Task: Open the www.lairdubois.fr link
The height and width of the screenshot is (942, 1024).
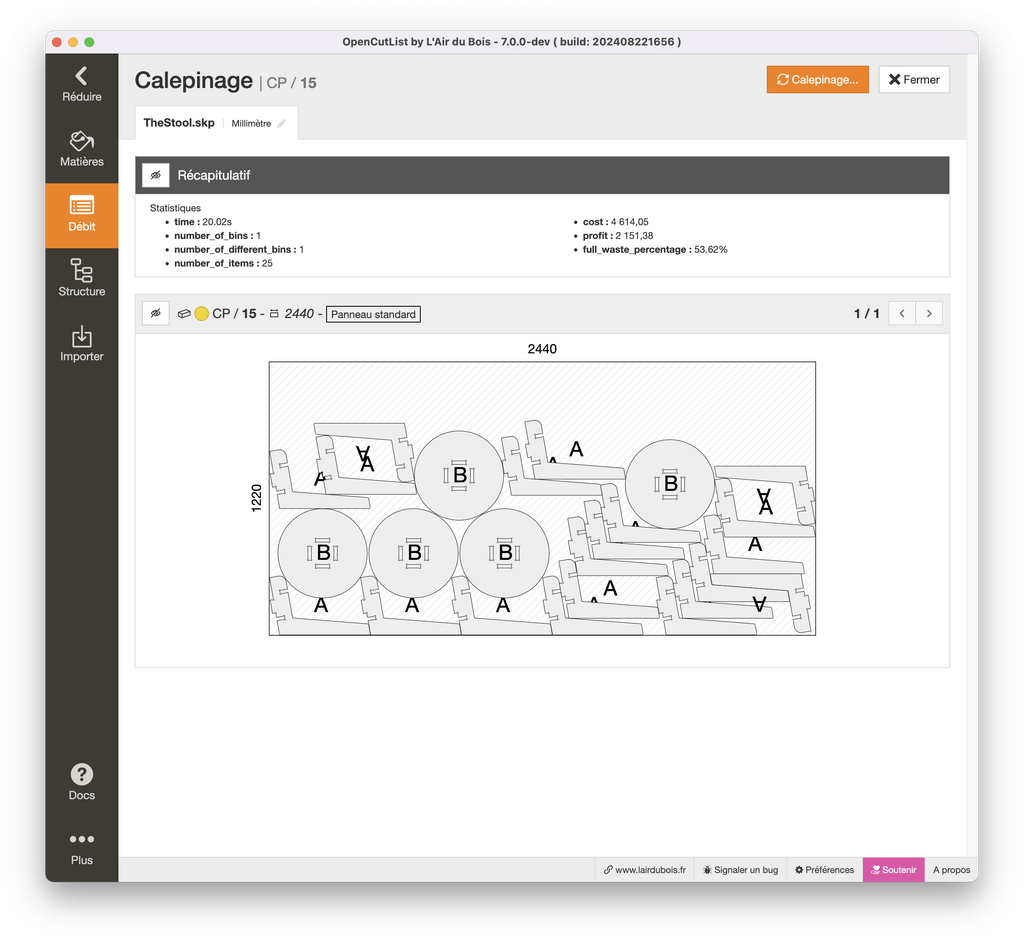Action: click(645, 869)
